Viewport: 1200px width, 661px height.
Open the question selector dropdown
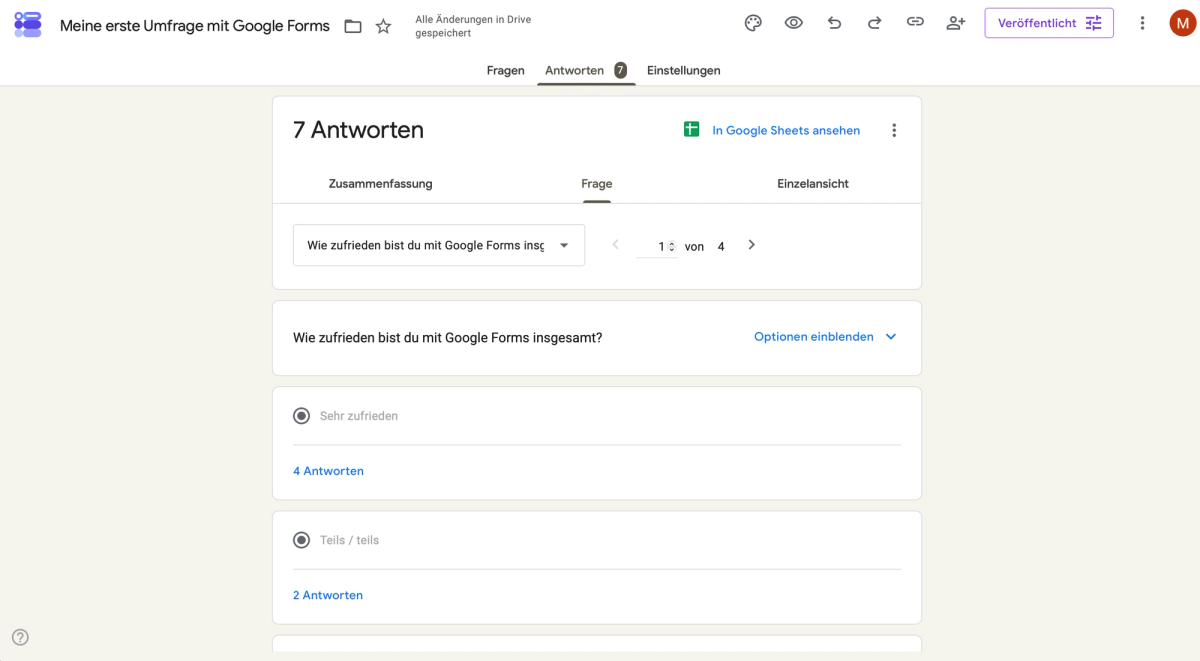[439, 245]
